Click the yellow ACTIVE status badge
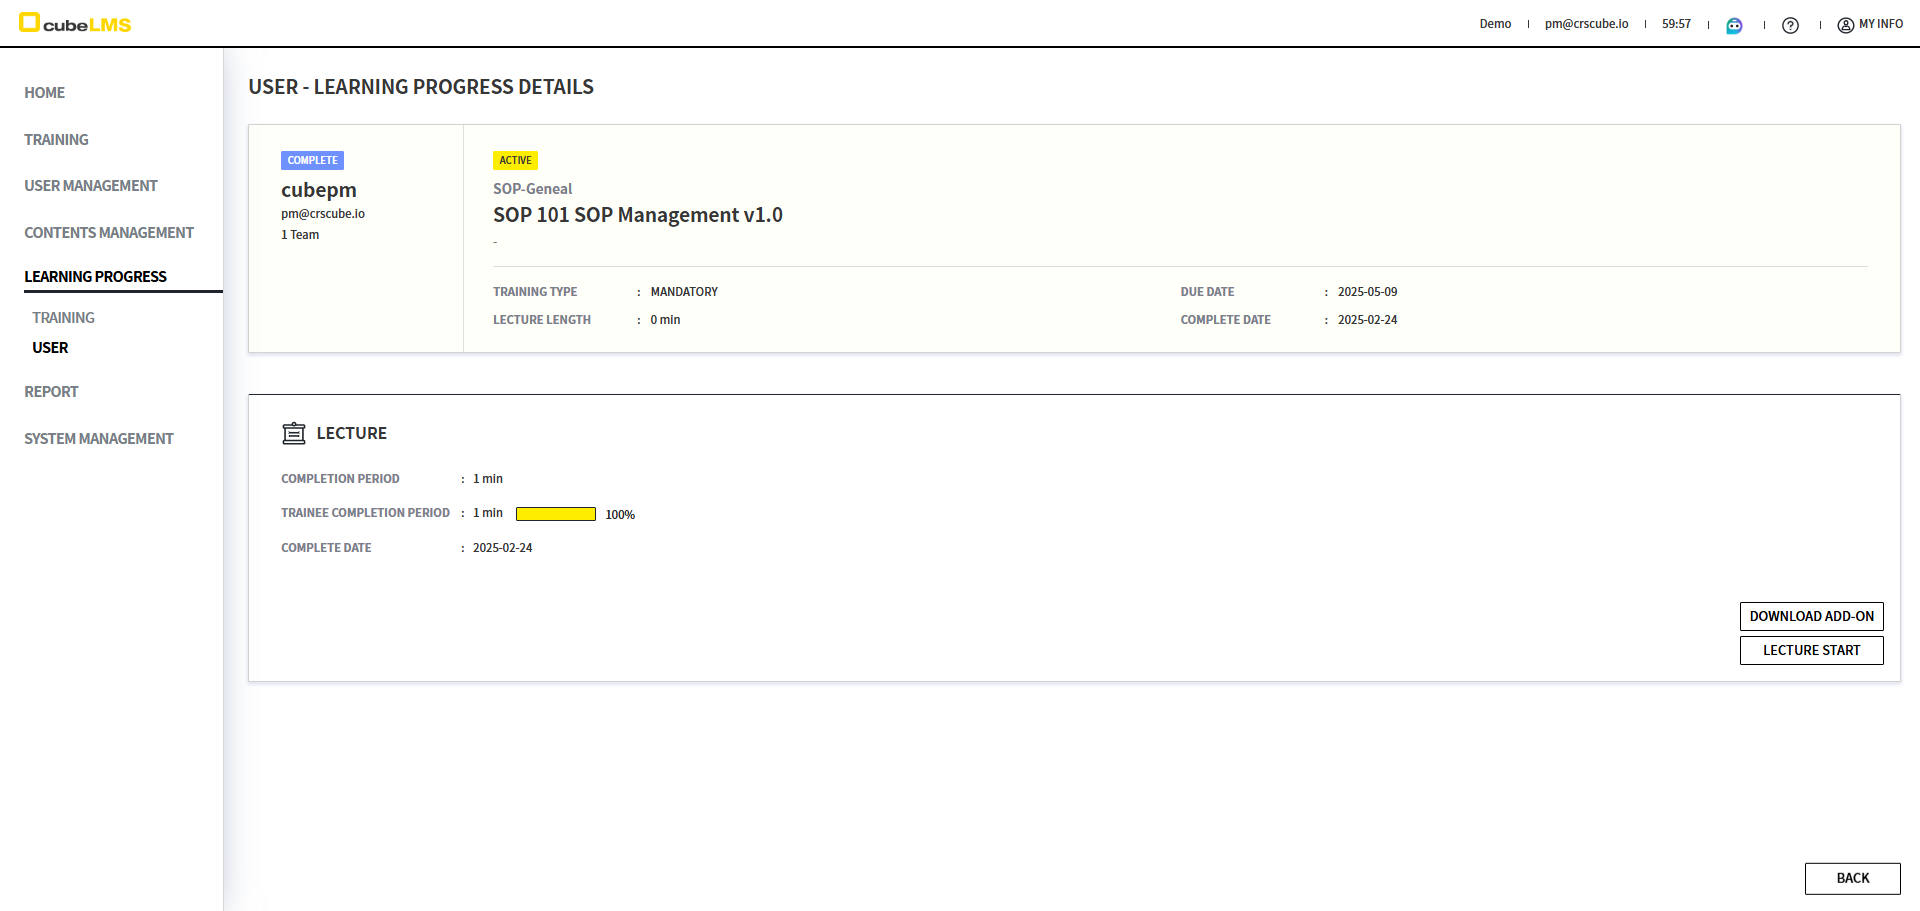Viewport: 1920px width, 911px height. [x=515, y=160]
